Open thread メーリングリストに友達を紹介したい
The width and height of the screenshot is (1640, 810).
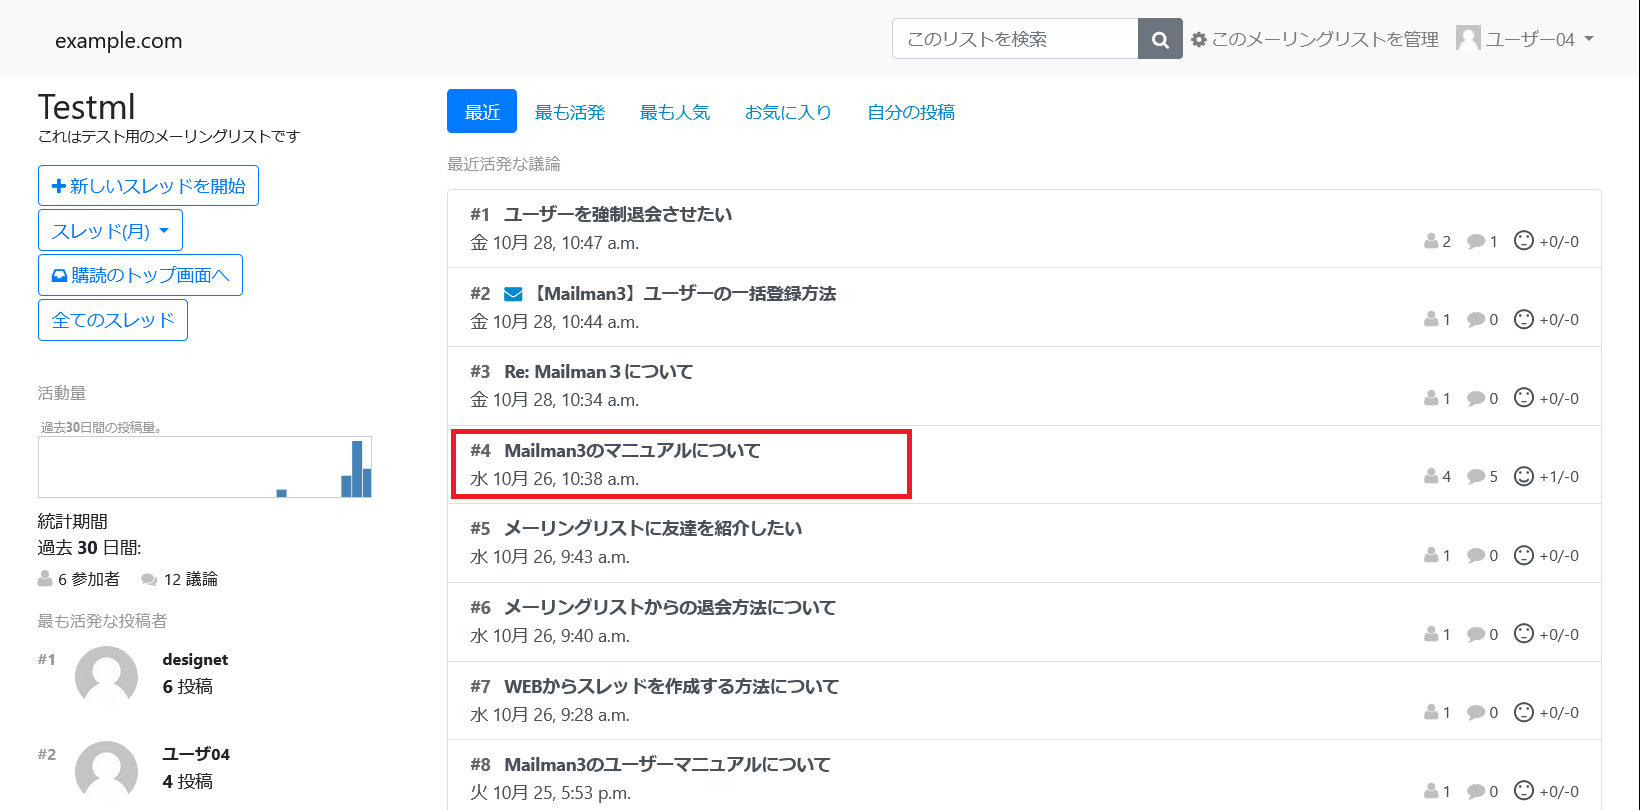click(x=653, y=528)
